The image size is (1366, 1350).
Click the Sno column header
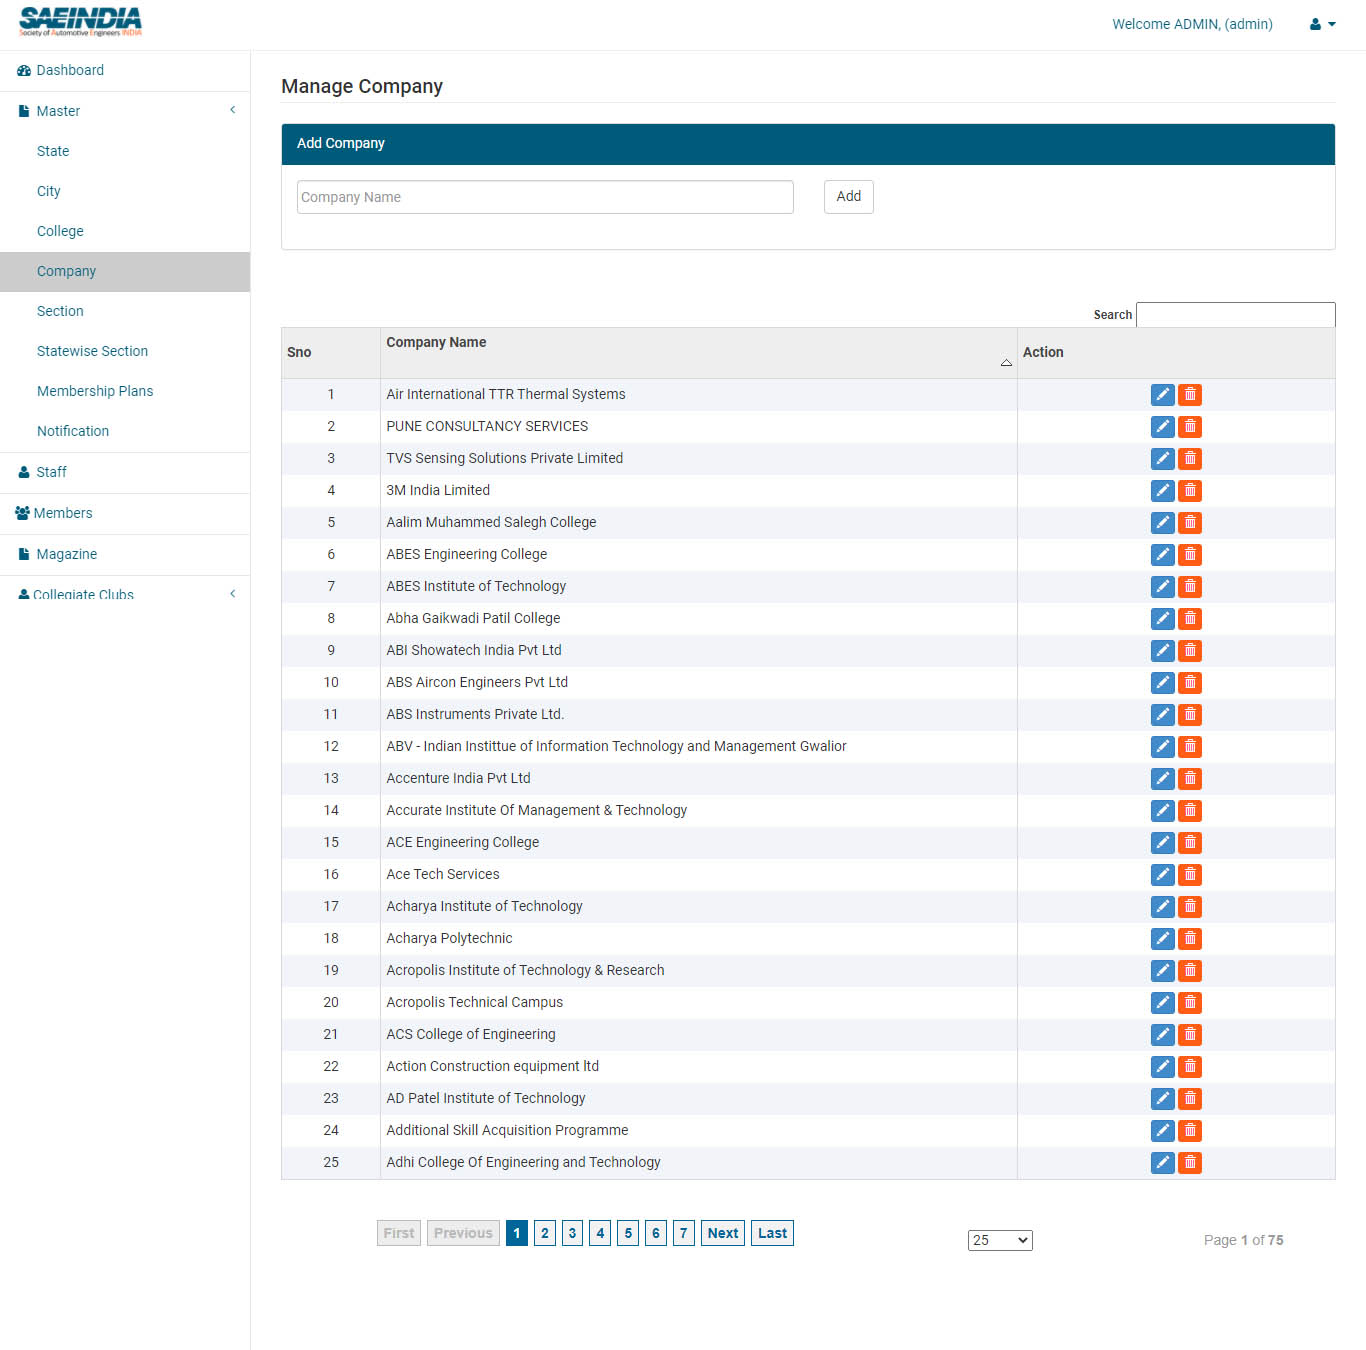[331, 352]
